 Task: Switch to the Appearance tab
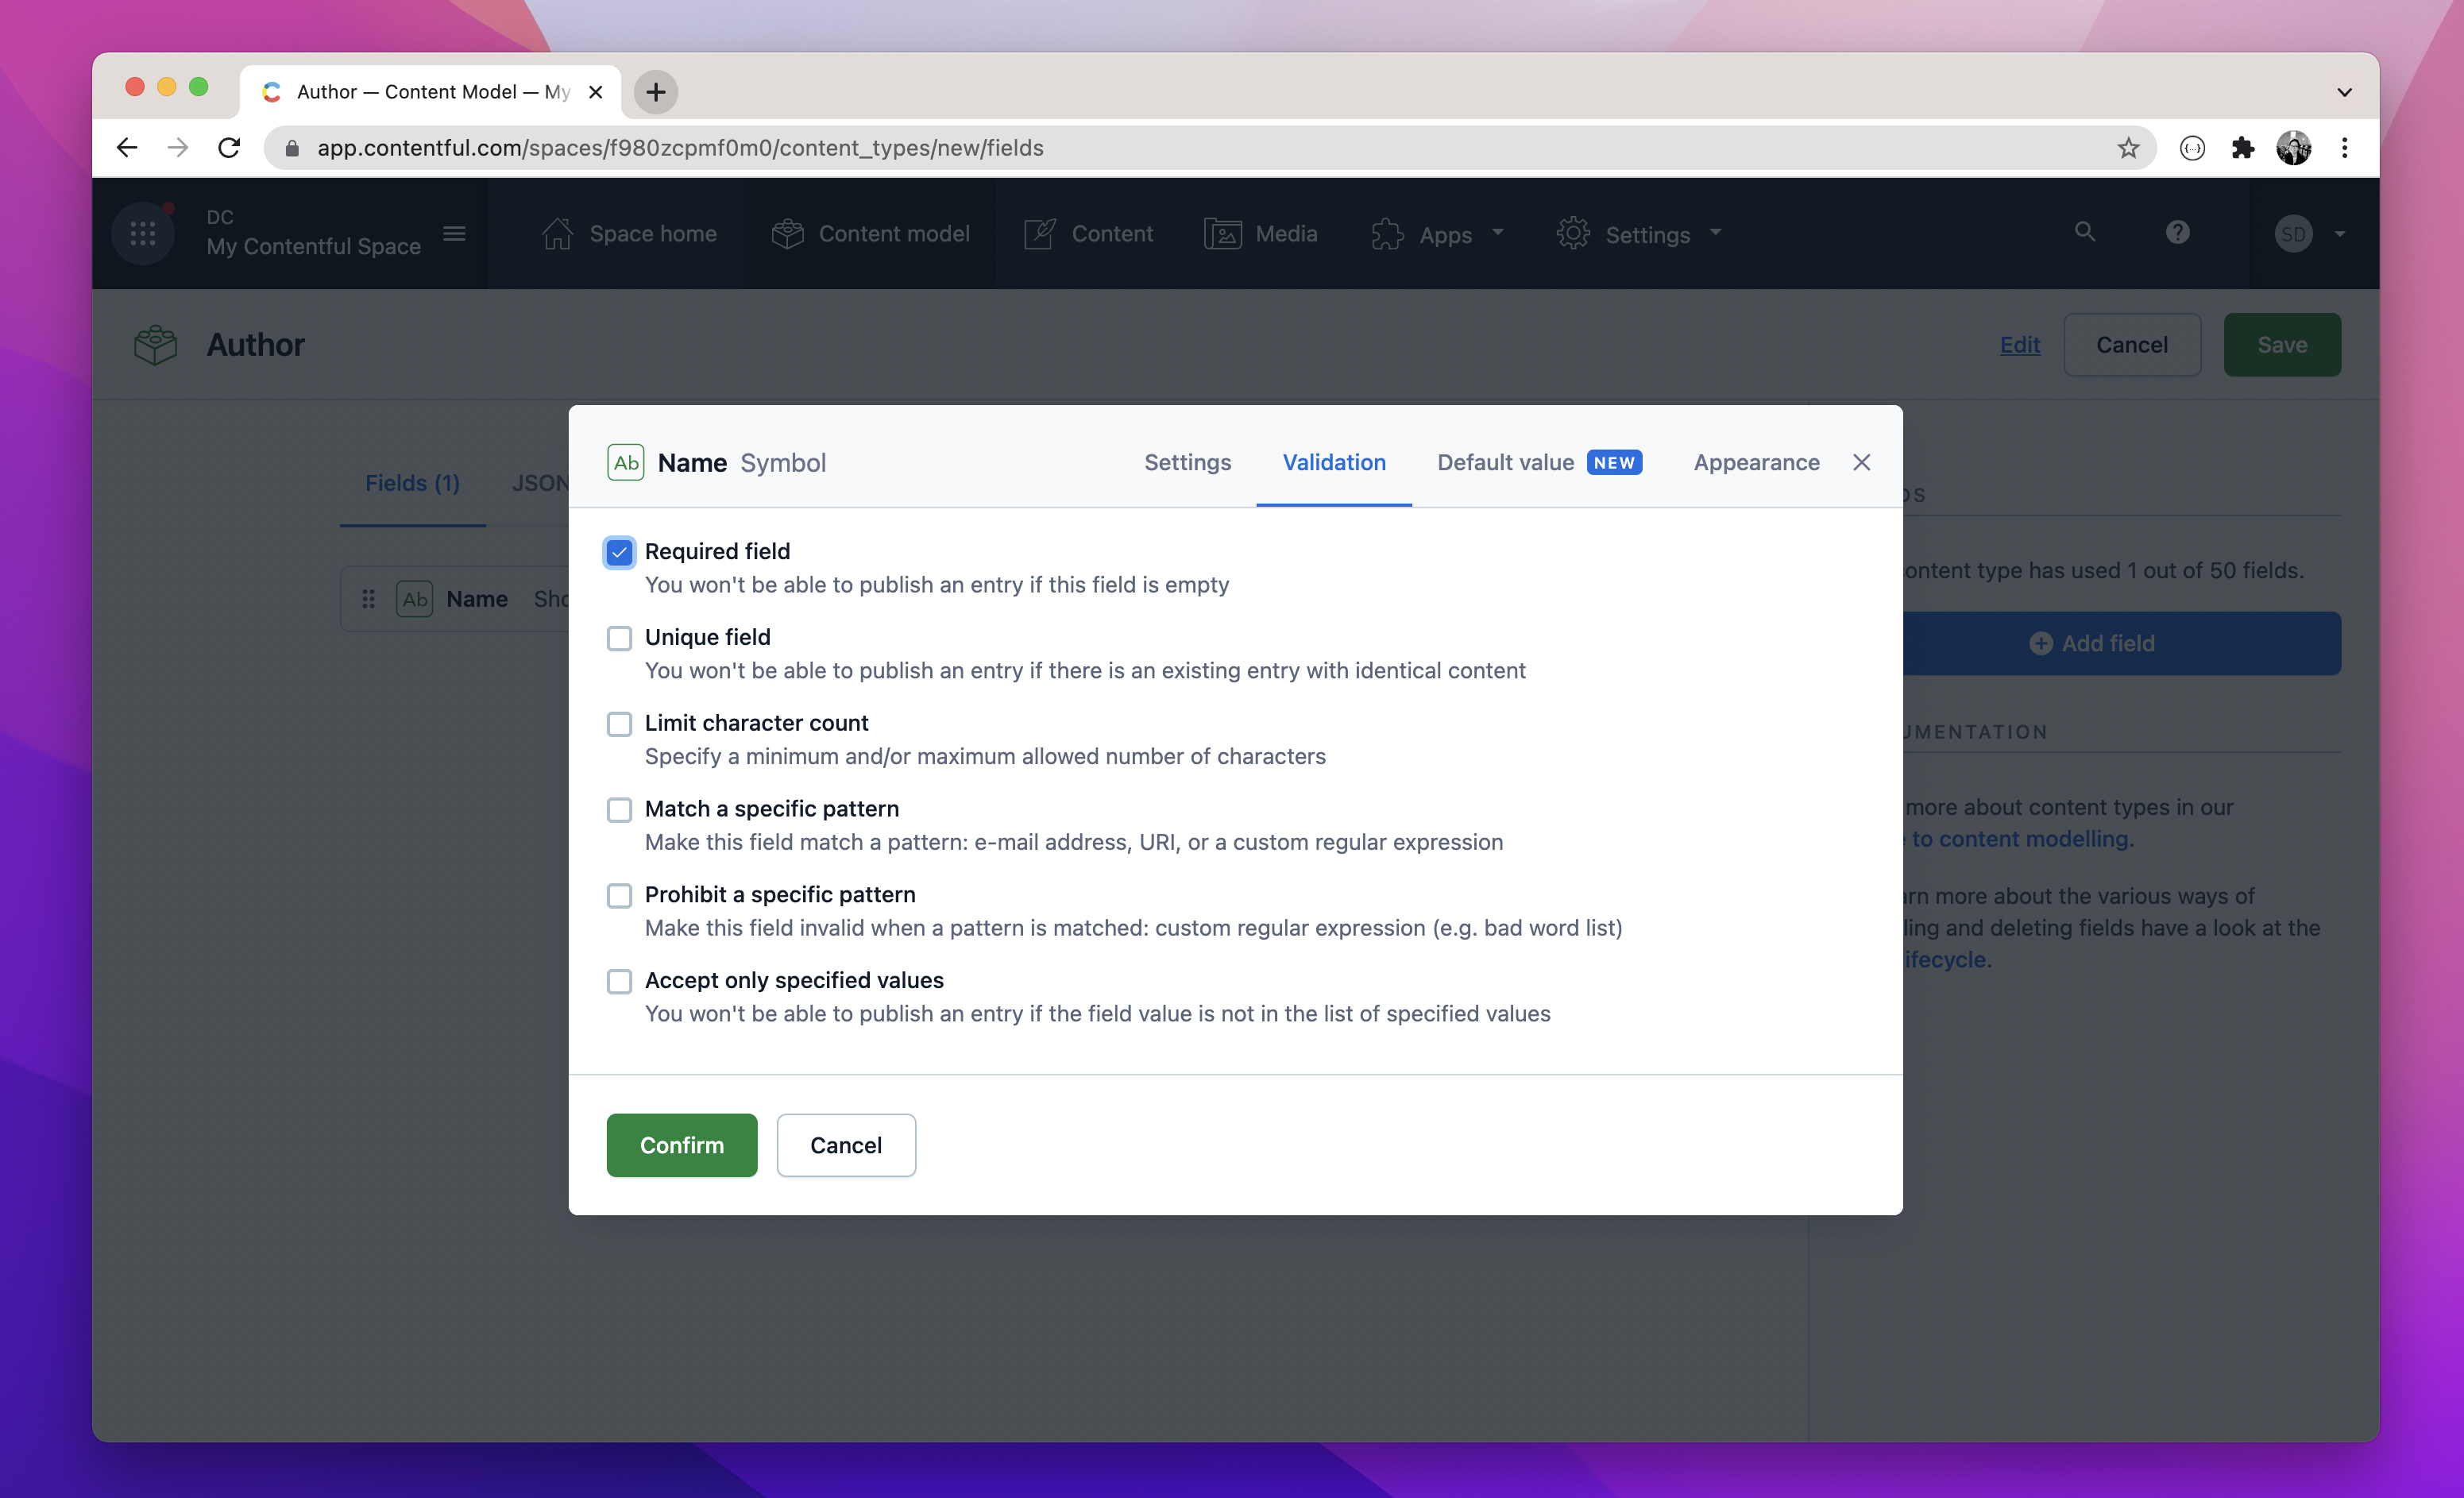tap(1756, 462)
